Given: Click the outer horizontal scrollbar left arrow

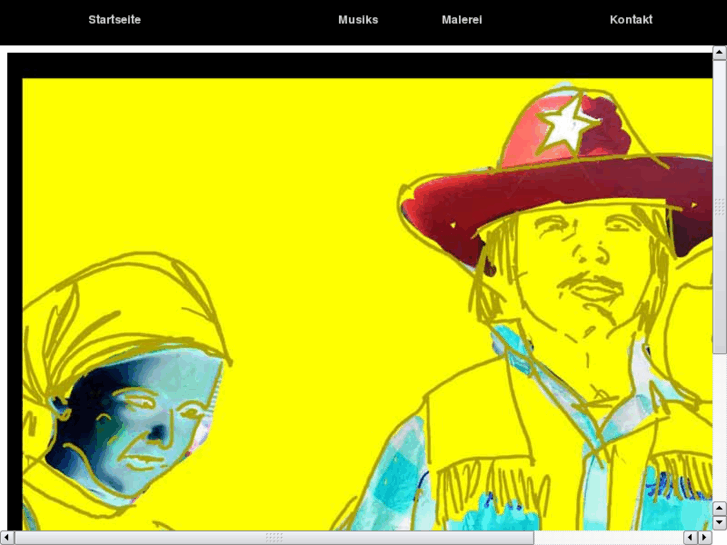Looking at the screenshot, I should click(x=6, y=537).
